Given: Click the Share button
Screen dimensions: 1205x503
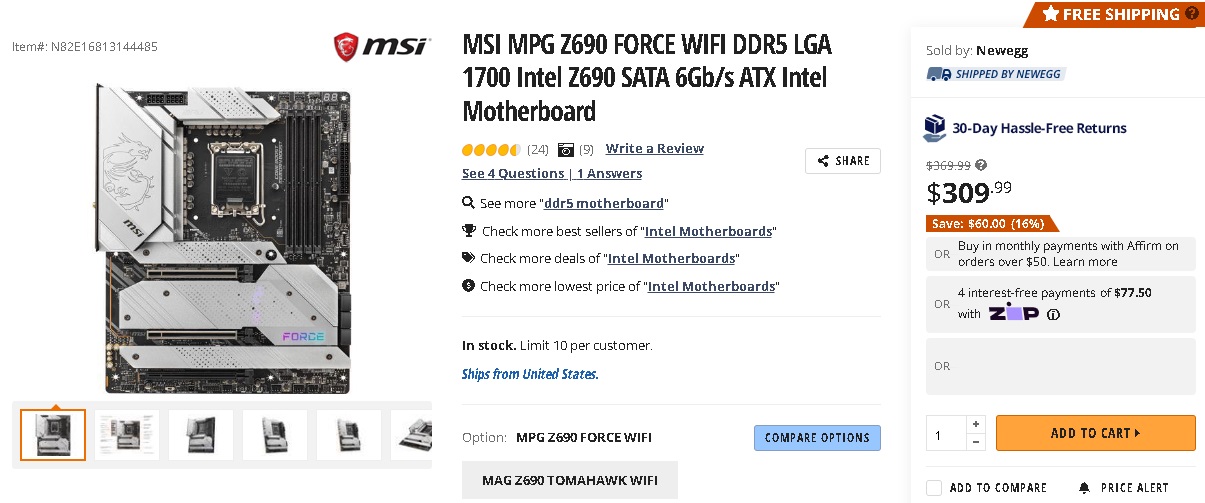Looking at the screenshot, I should pos(843,161).
